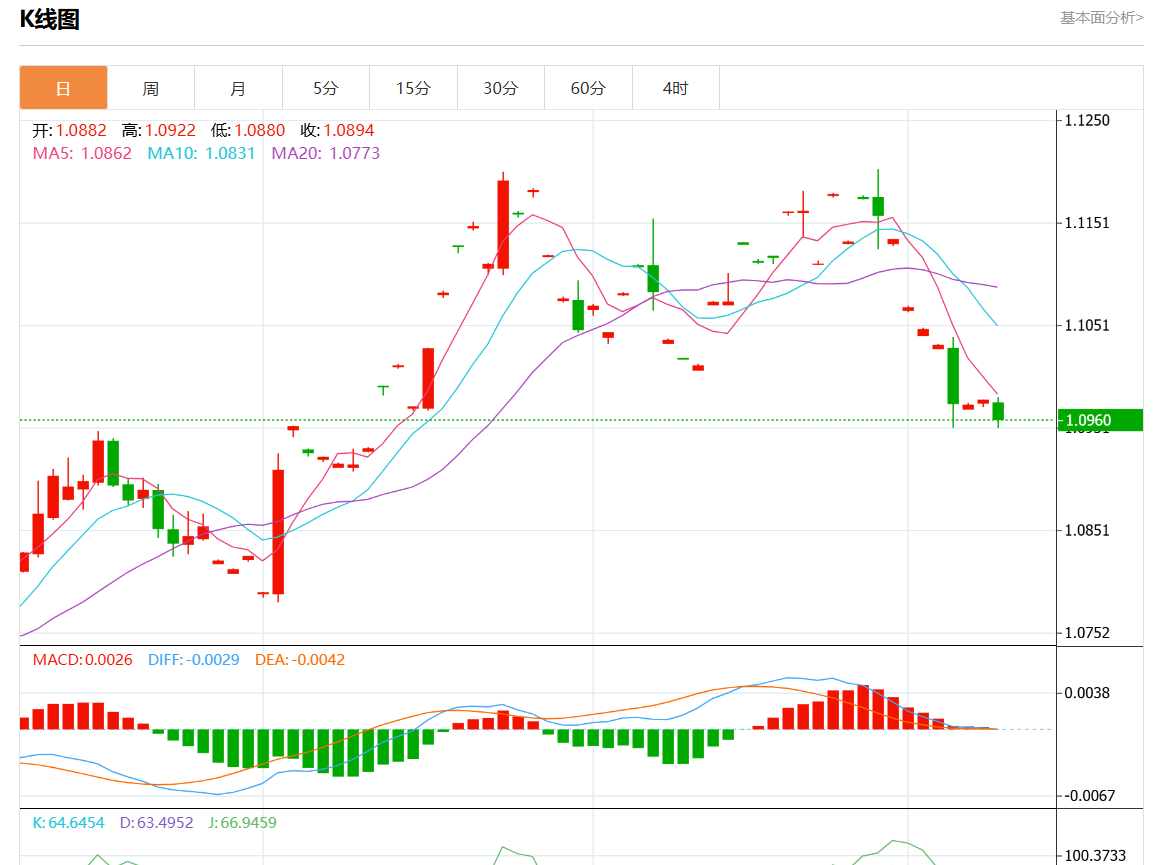Click the 1.1151 price axis label
This screenshot has height=865, width=1166.
click(x=1087, y=223)
